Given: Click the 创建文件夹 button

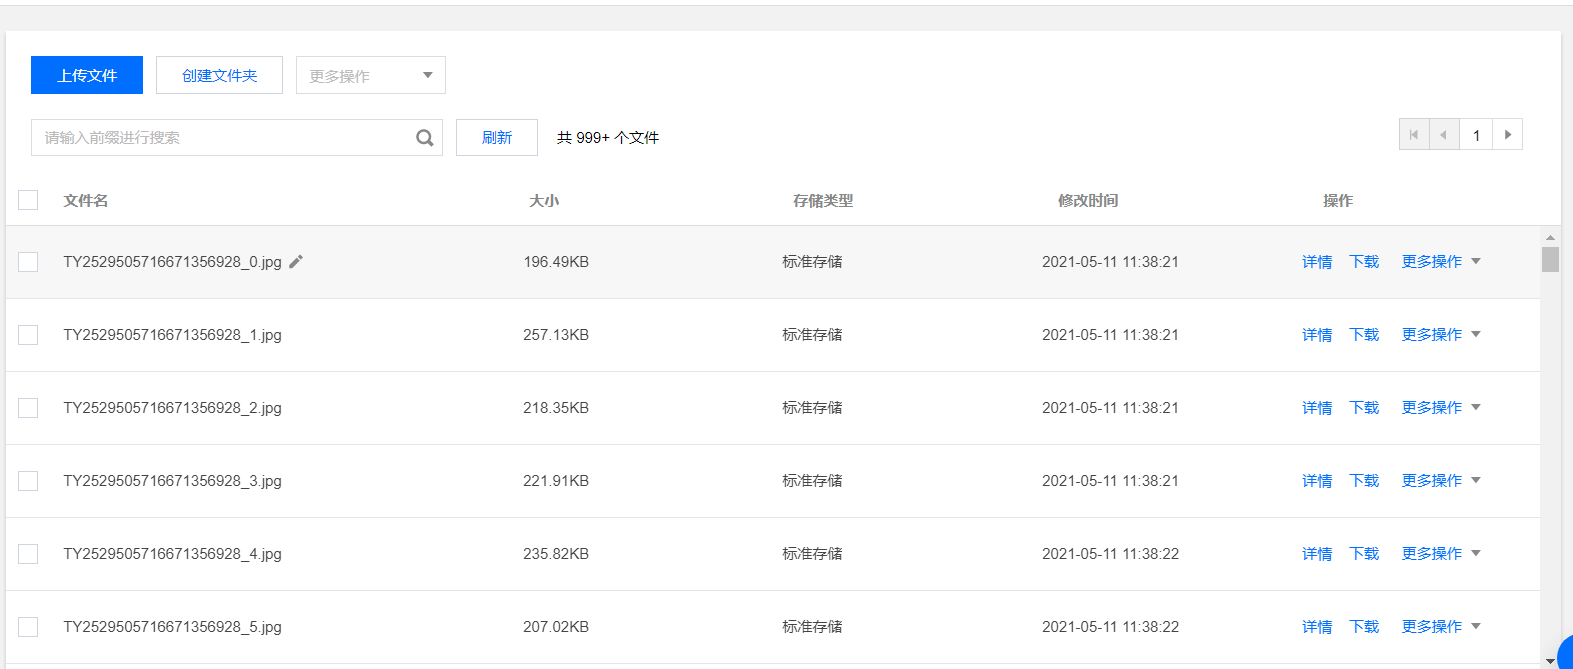Looking at the screenshot, I should point(219,75).
